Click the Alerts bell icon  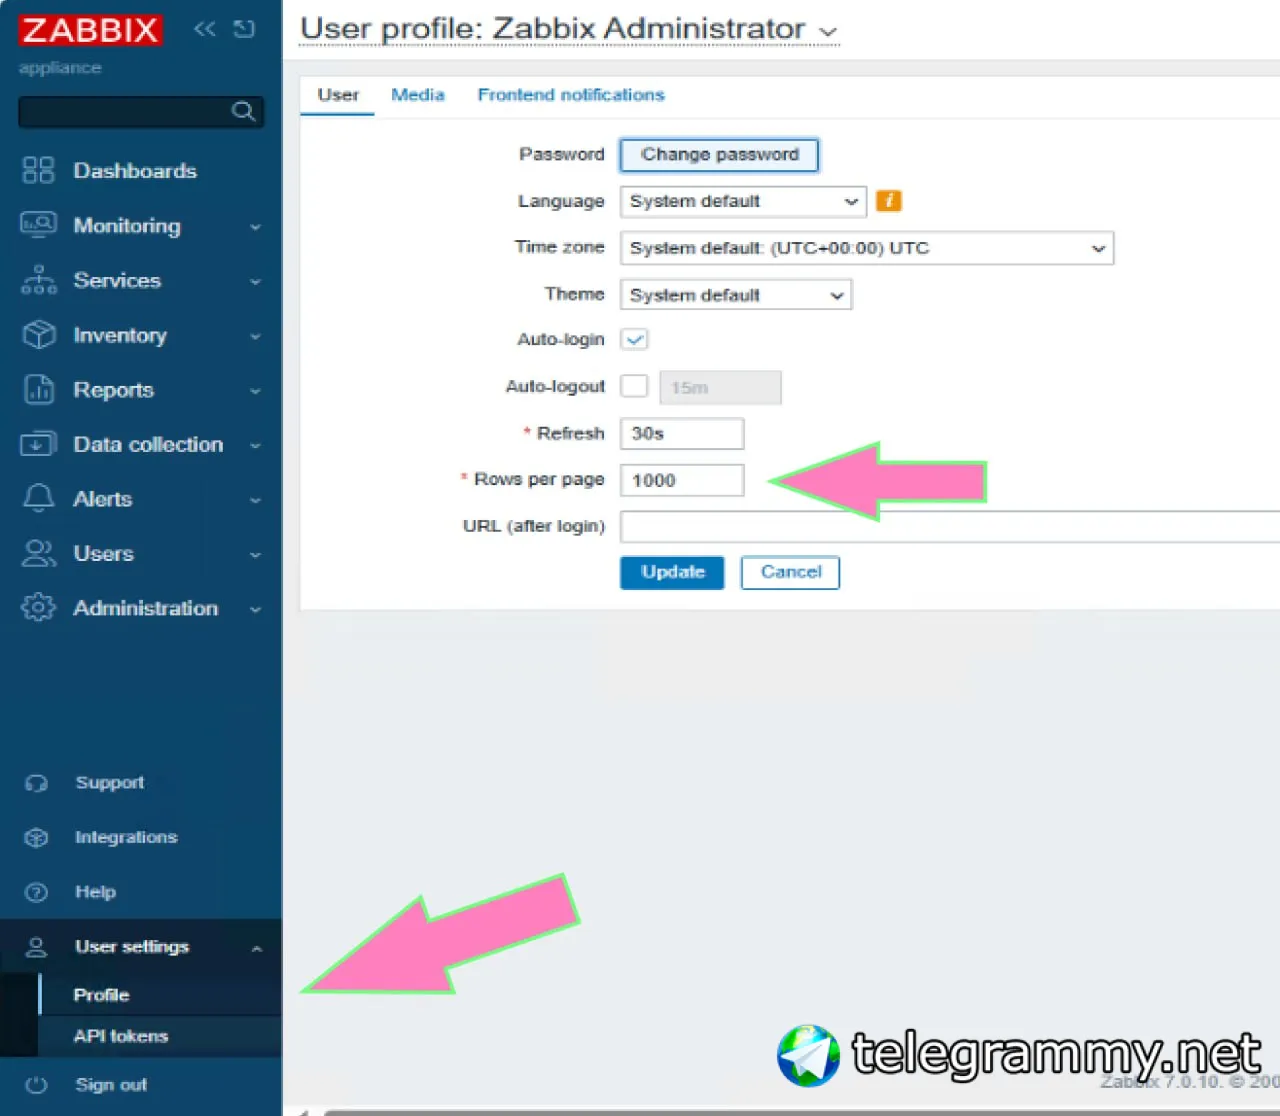(38, 498)
